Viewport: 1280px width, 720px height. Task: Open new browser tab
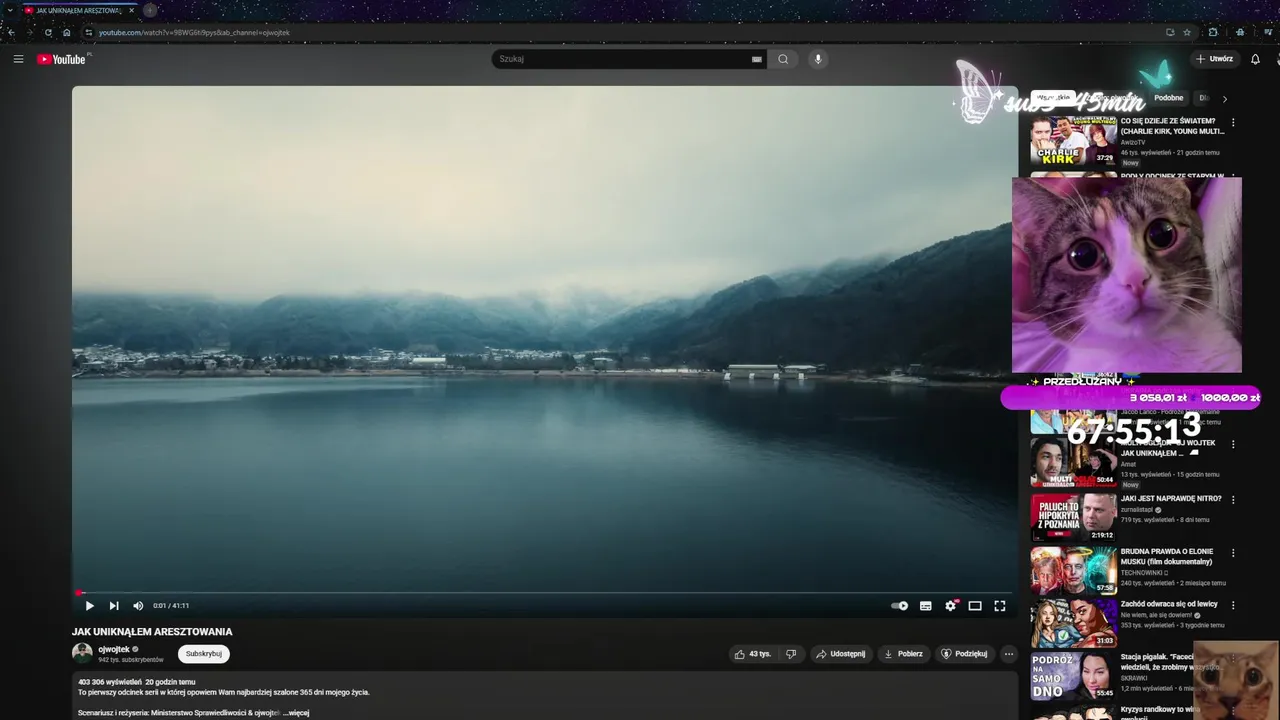(x=149, y=10)
